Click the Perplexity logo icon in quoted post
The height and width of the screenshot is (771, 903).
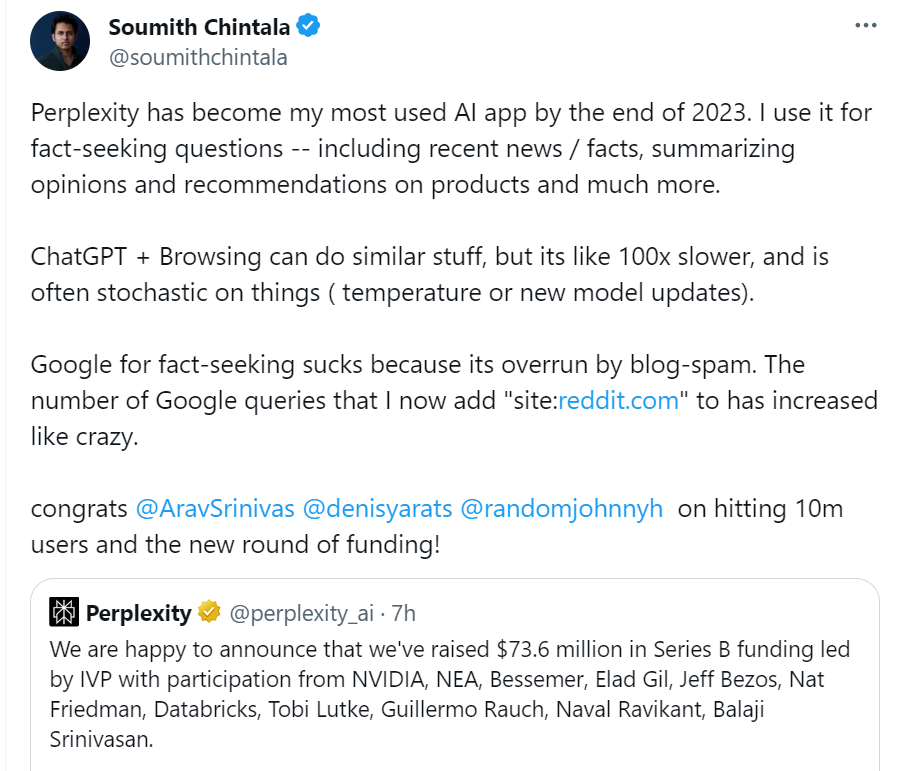[65, 612]
